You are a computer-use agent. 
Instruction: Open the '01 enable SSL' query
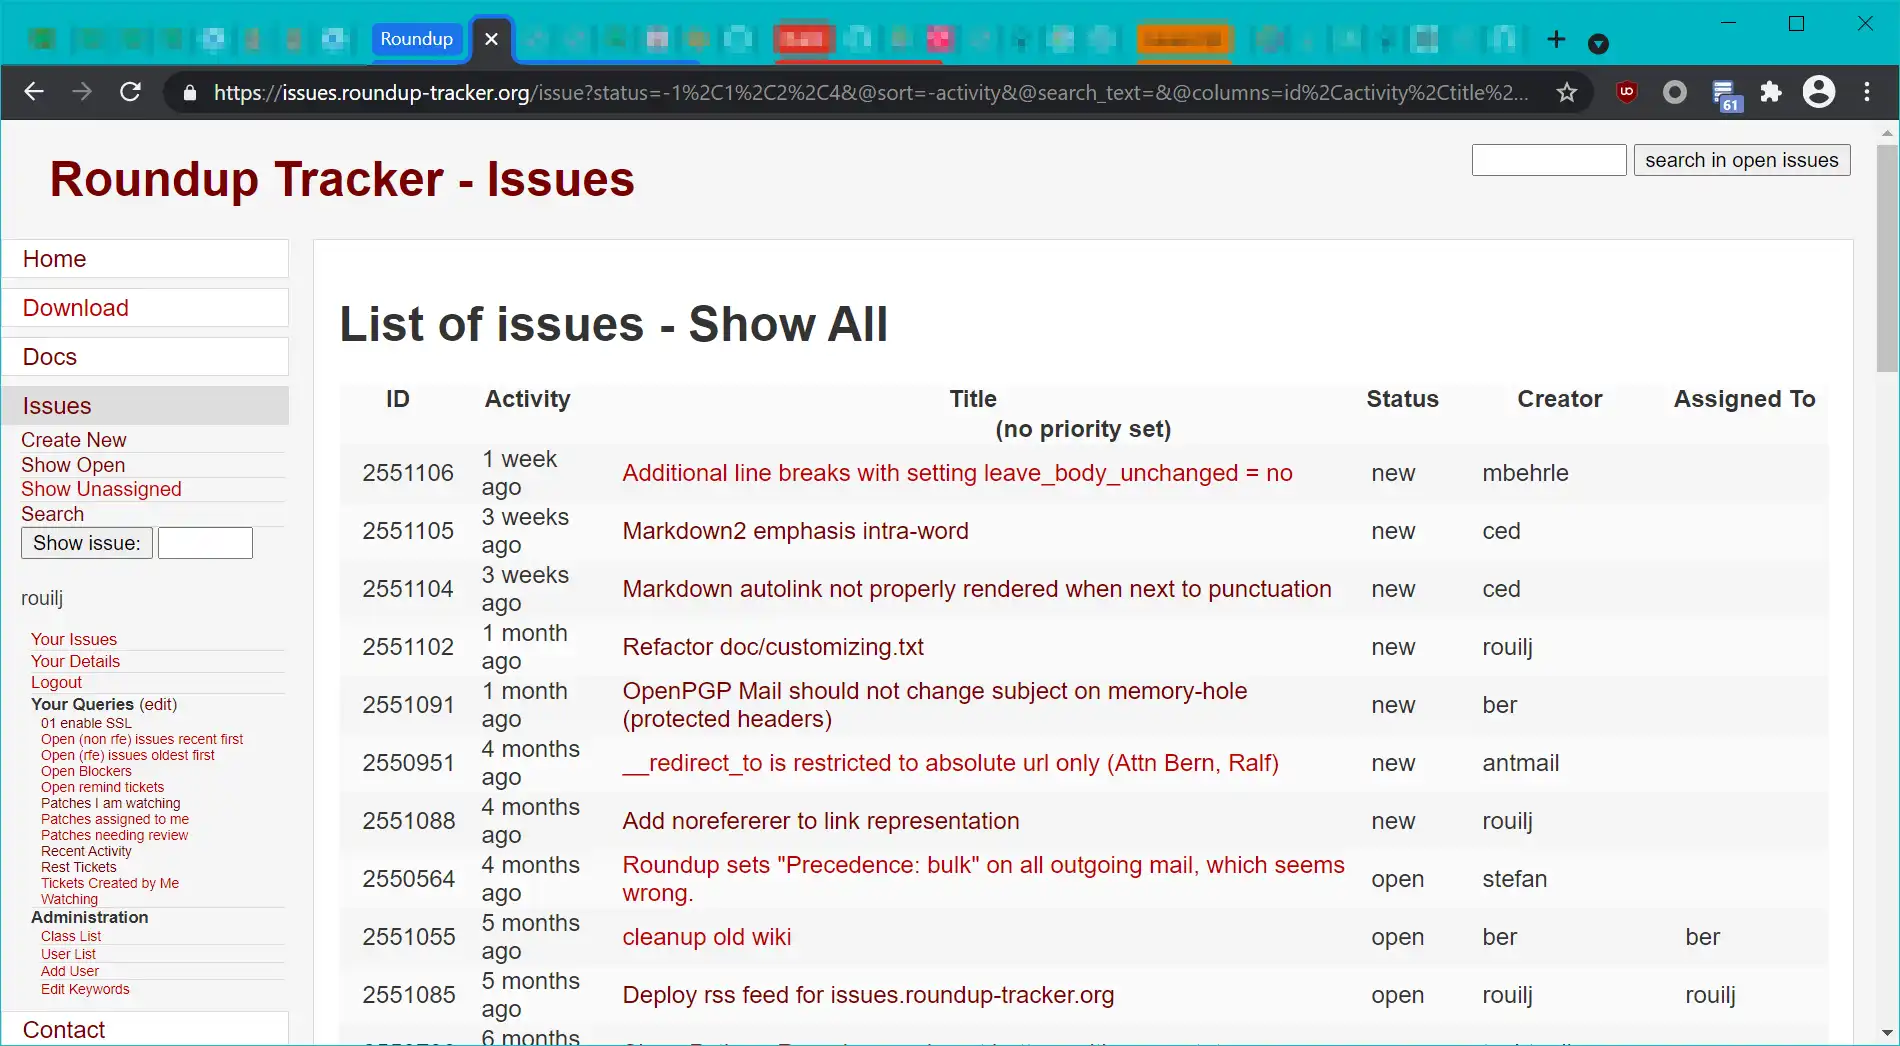[x=86, y=723]
